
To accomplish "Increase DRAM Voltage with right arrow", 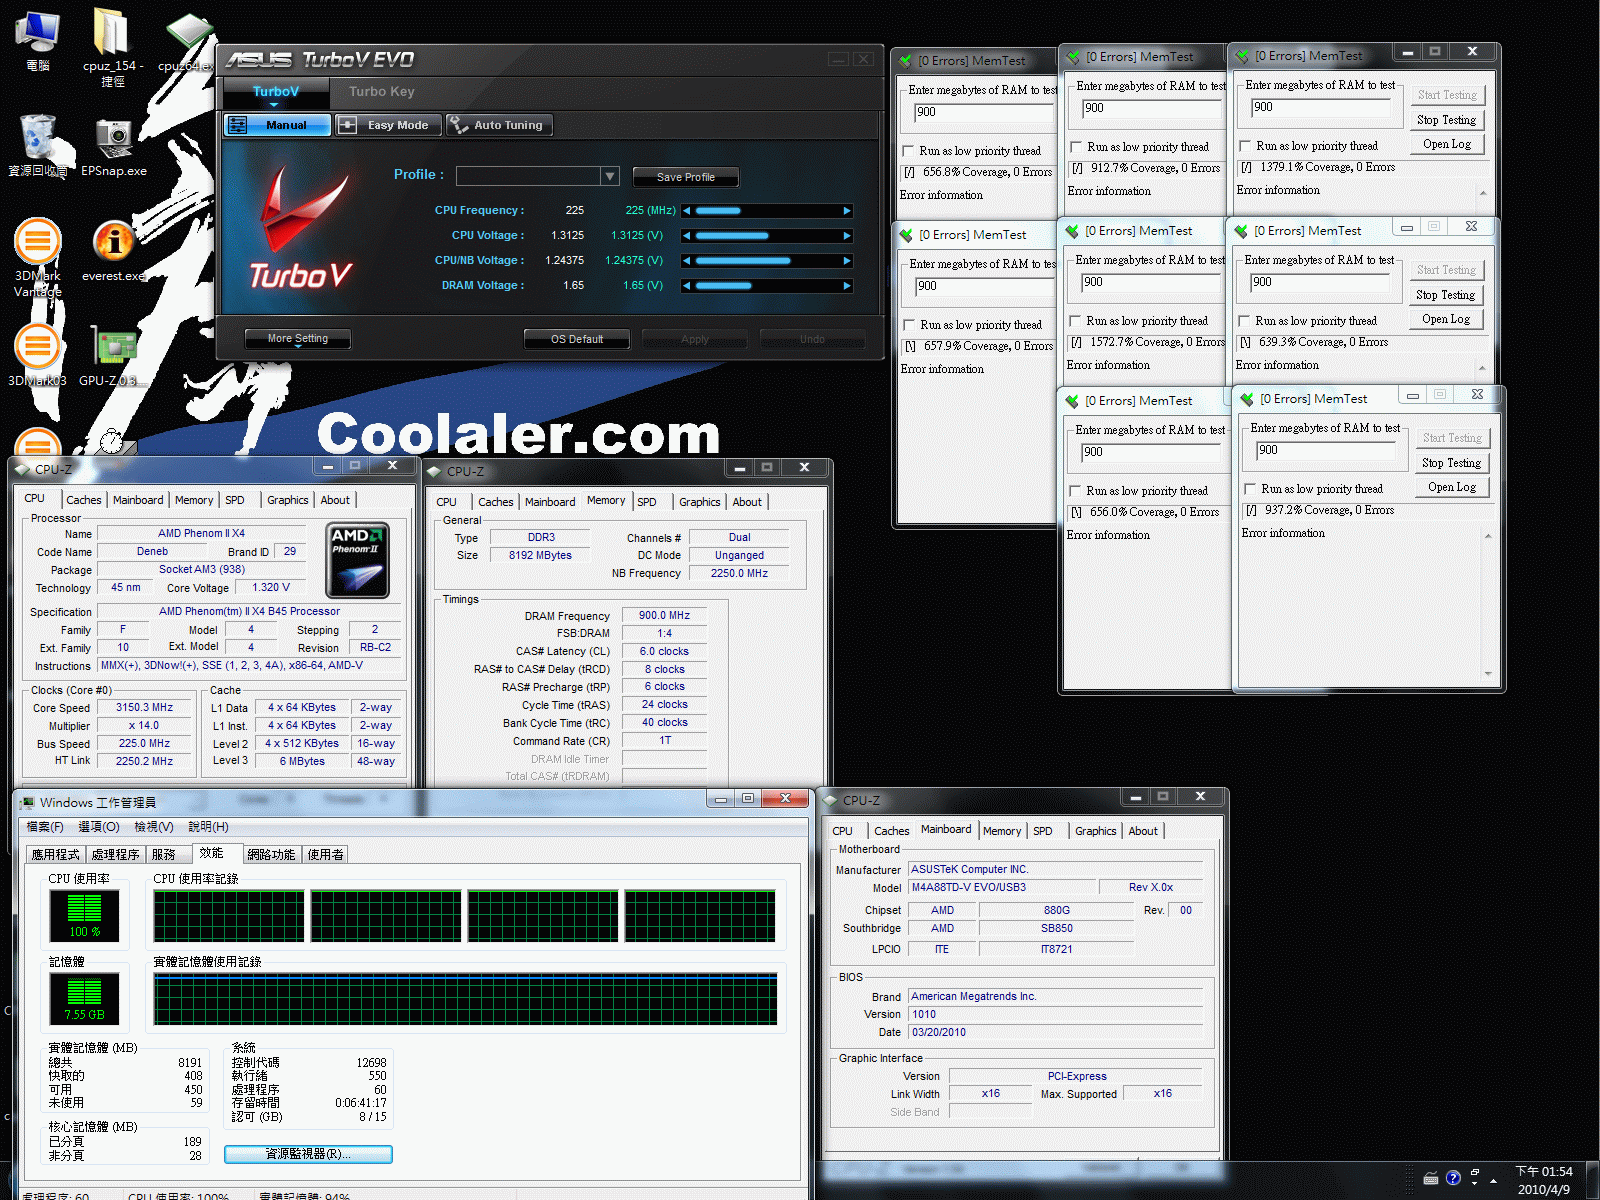I will (847, 286).
